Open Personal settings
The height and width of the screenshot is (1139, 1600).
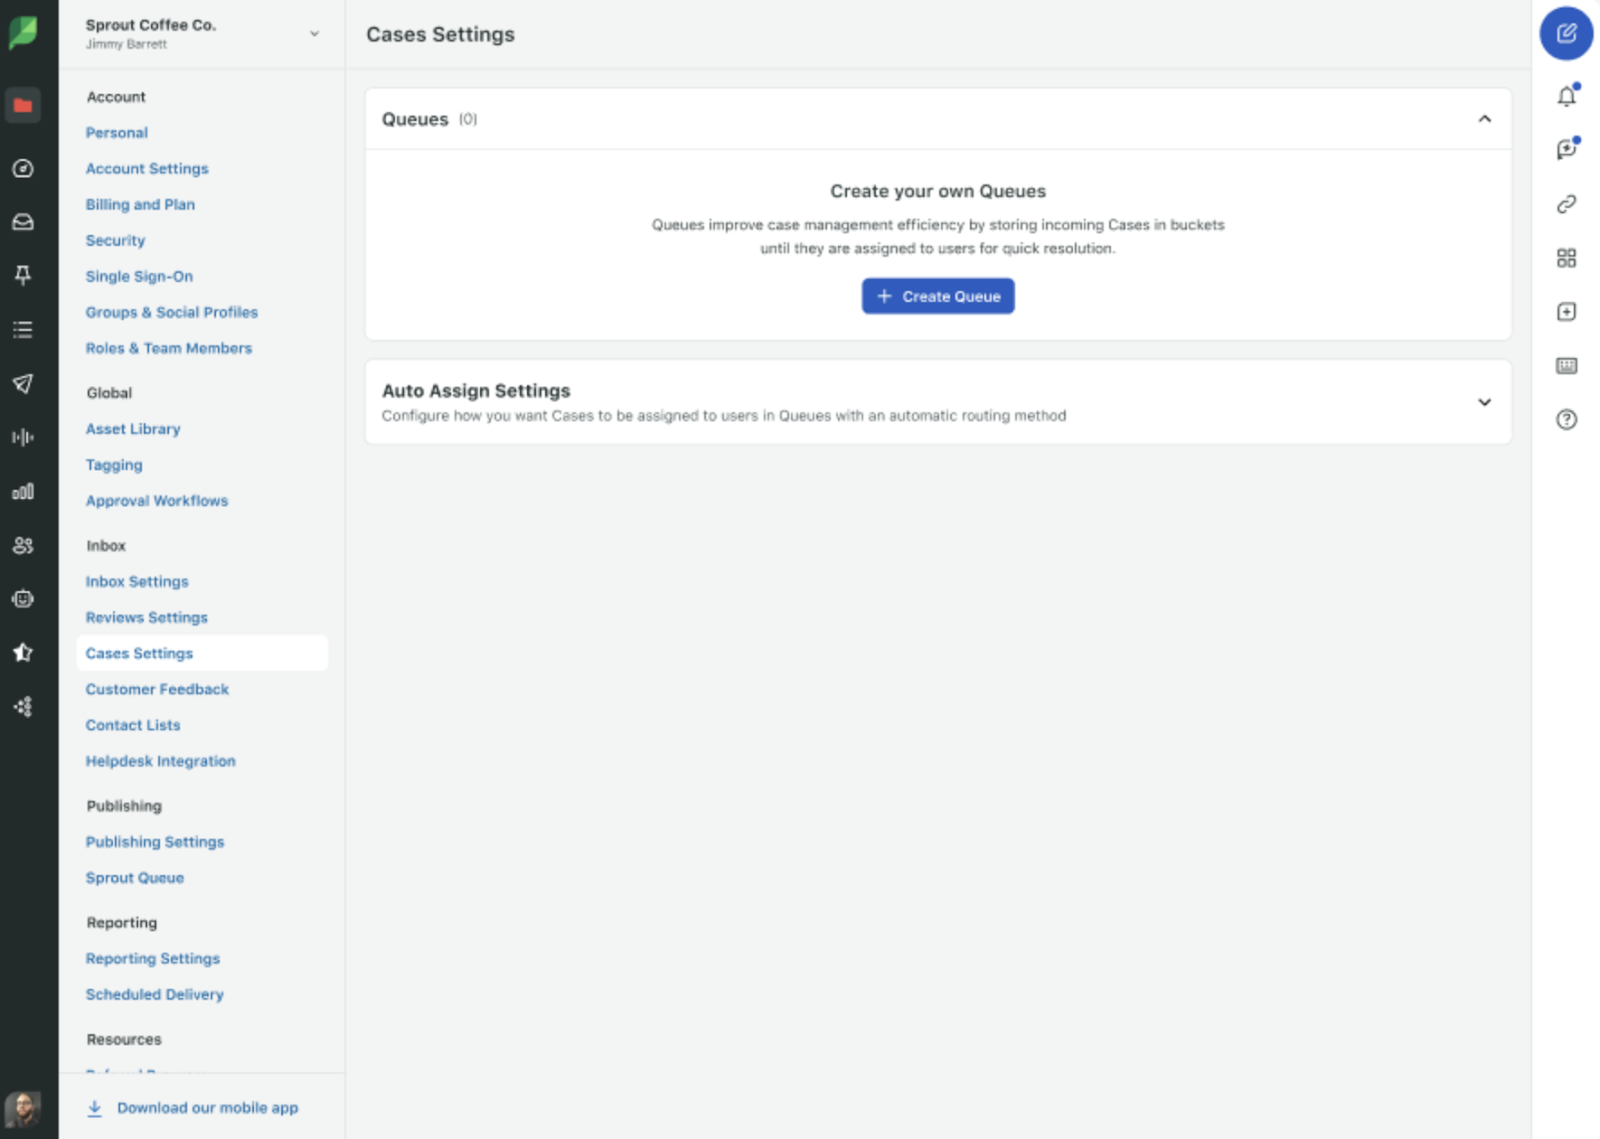tap(117, 133)
